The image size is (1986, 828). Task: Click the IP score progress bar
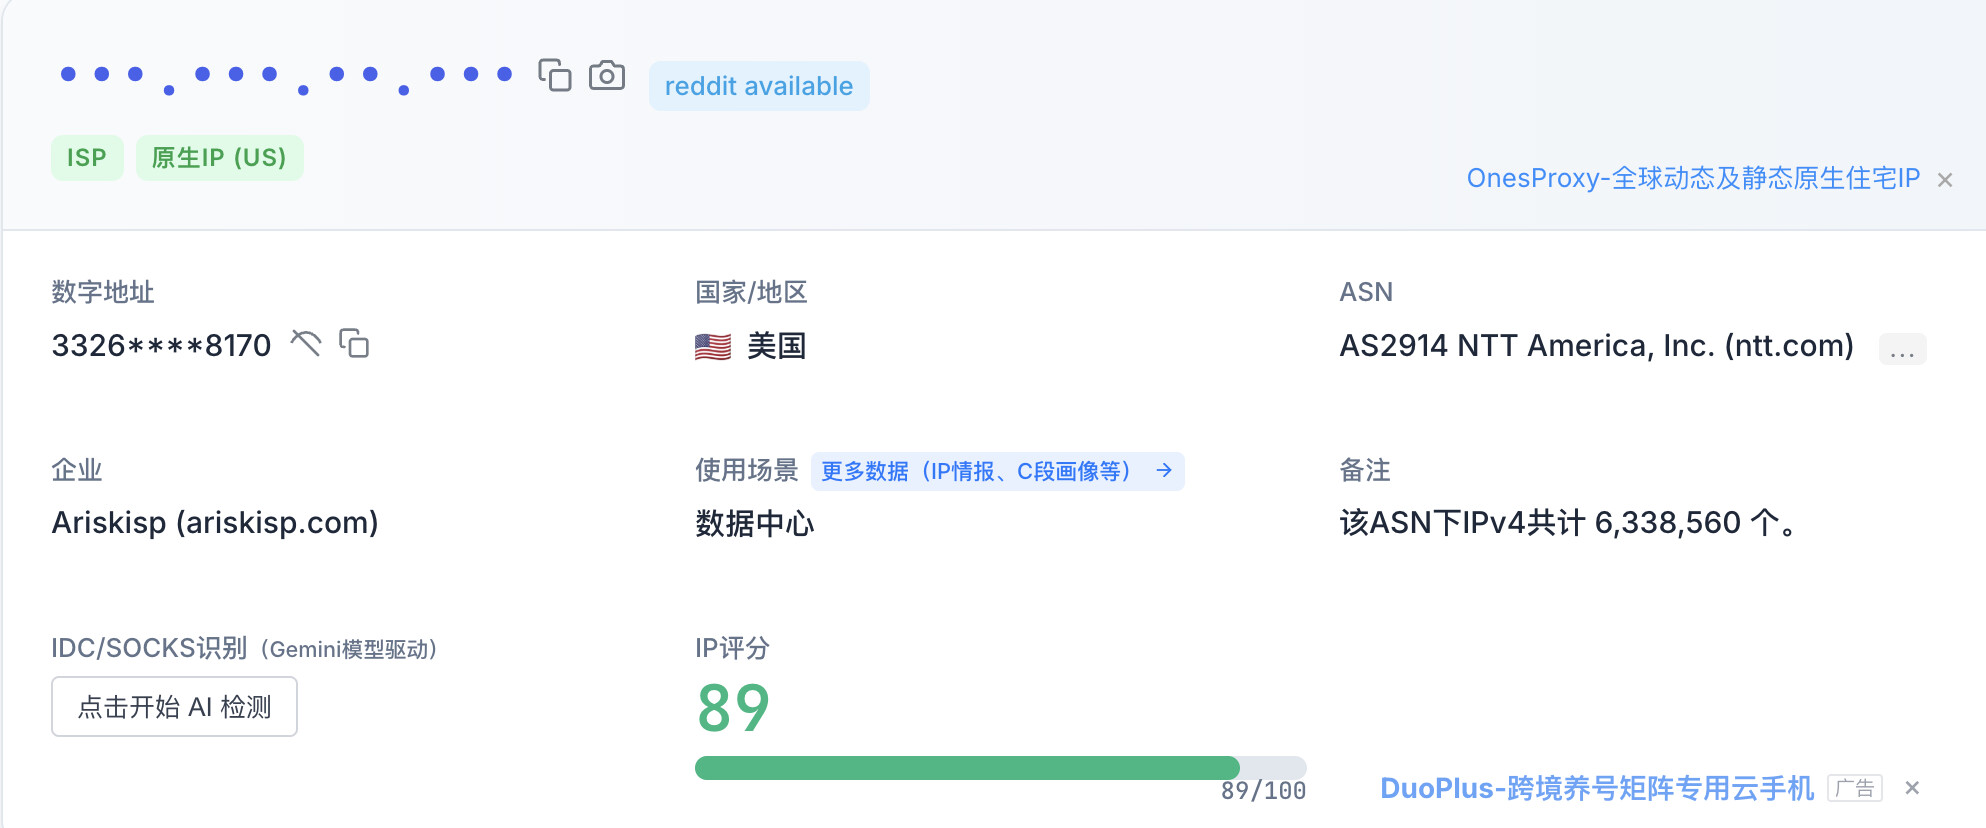1000,768
